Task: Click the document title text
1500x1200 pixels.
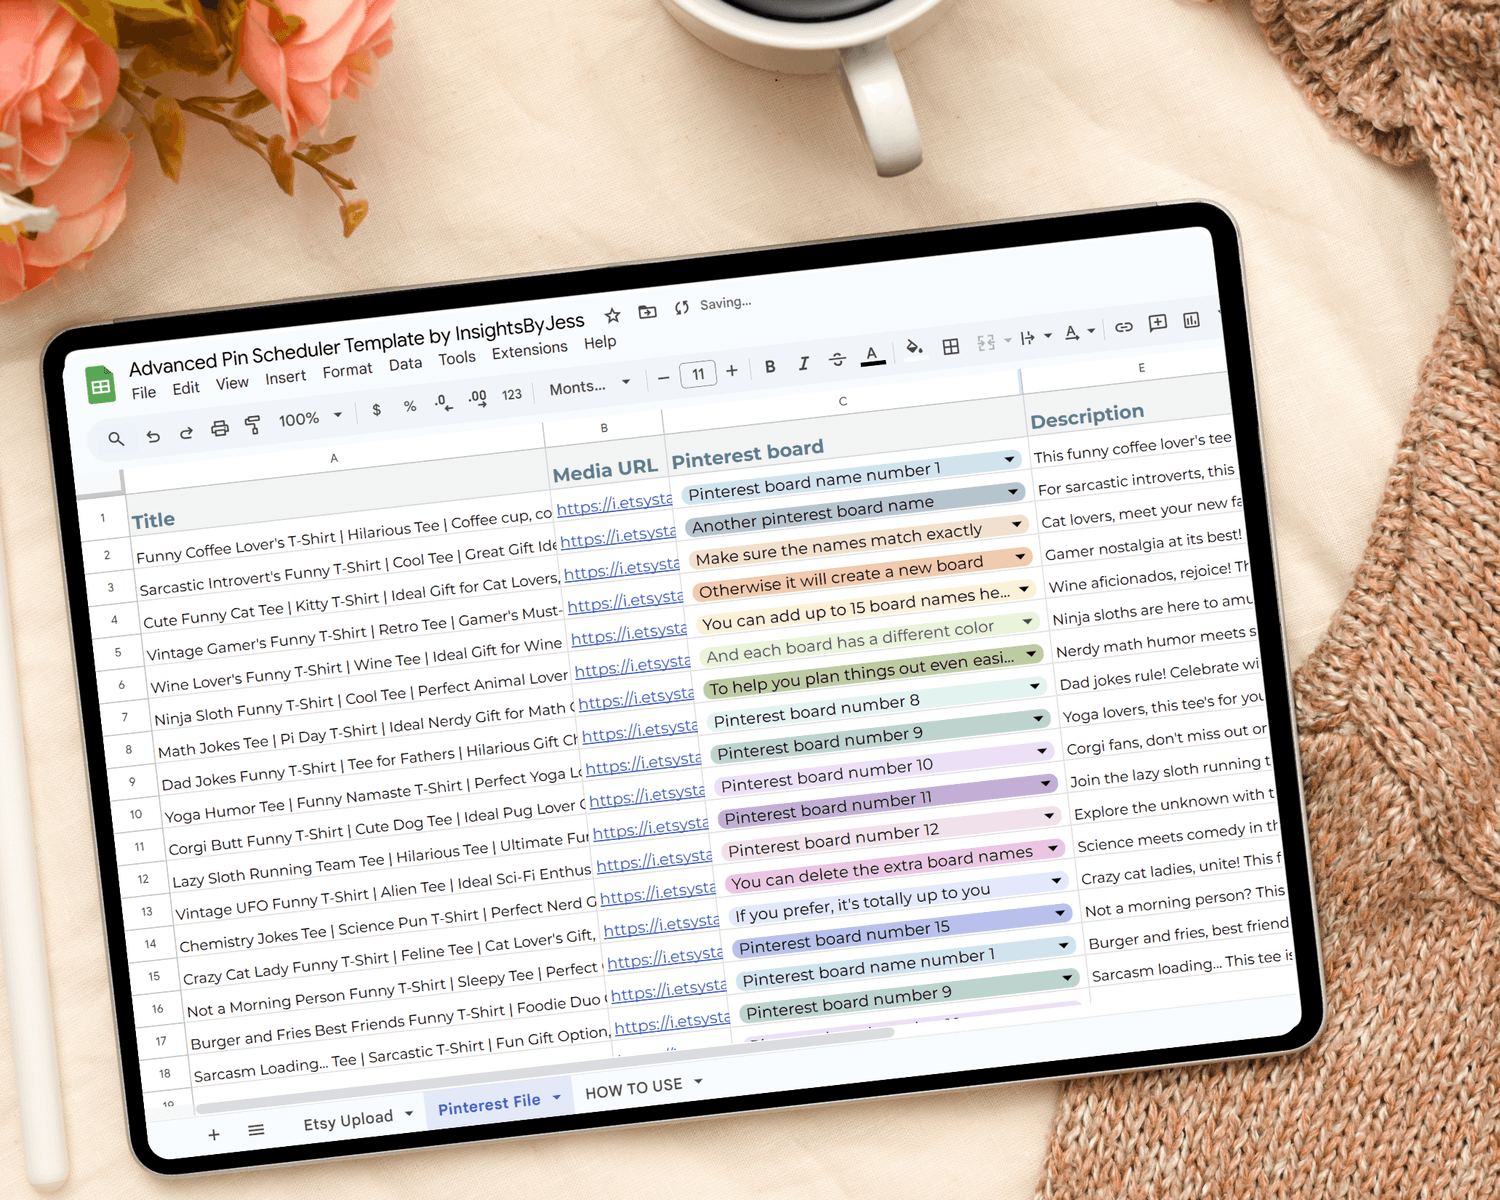Action: point(356,345)
